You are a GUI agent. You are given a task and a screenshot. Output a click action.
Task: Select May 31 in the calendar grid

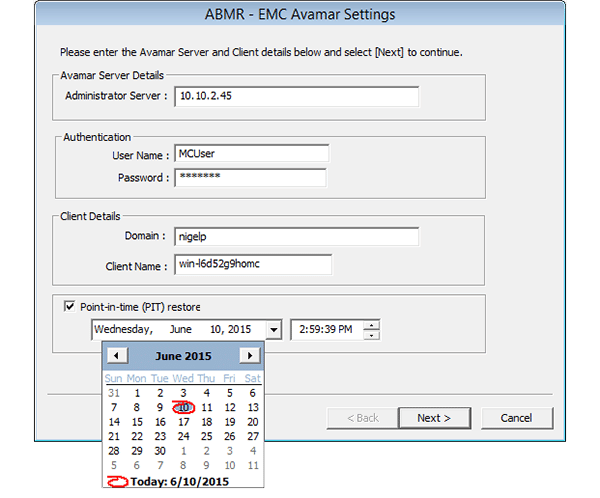[x=114, y=393]
